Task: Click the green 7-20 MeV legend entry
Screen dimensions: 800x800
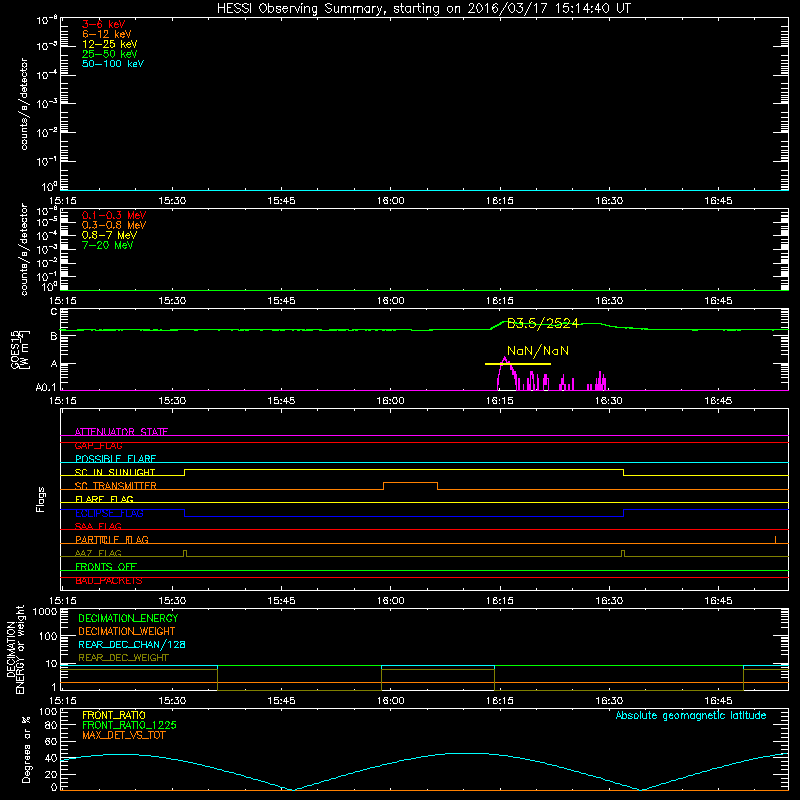Action: coord(108,245)
